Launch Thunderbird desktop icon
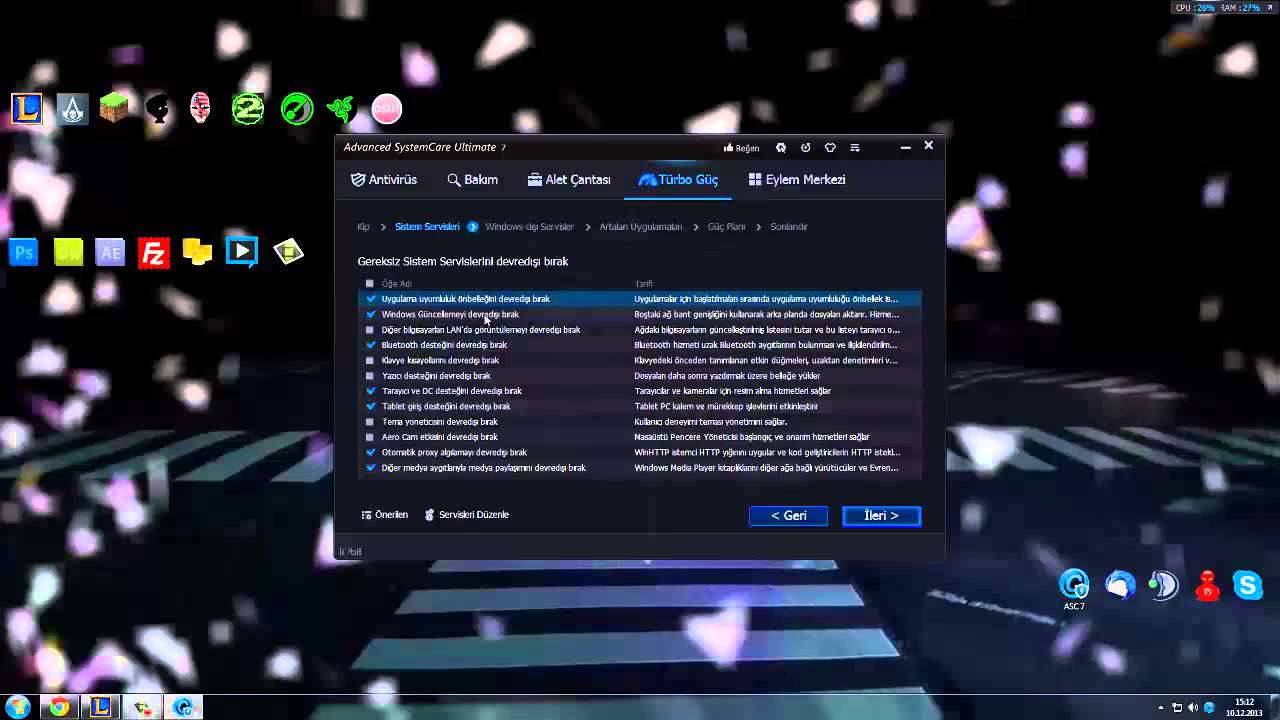1280x720 pixels. 1120,585
